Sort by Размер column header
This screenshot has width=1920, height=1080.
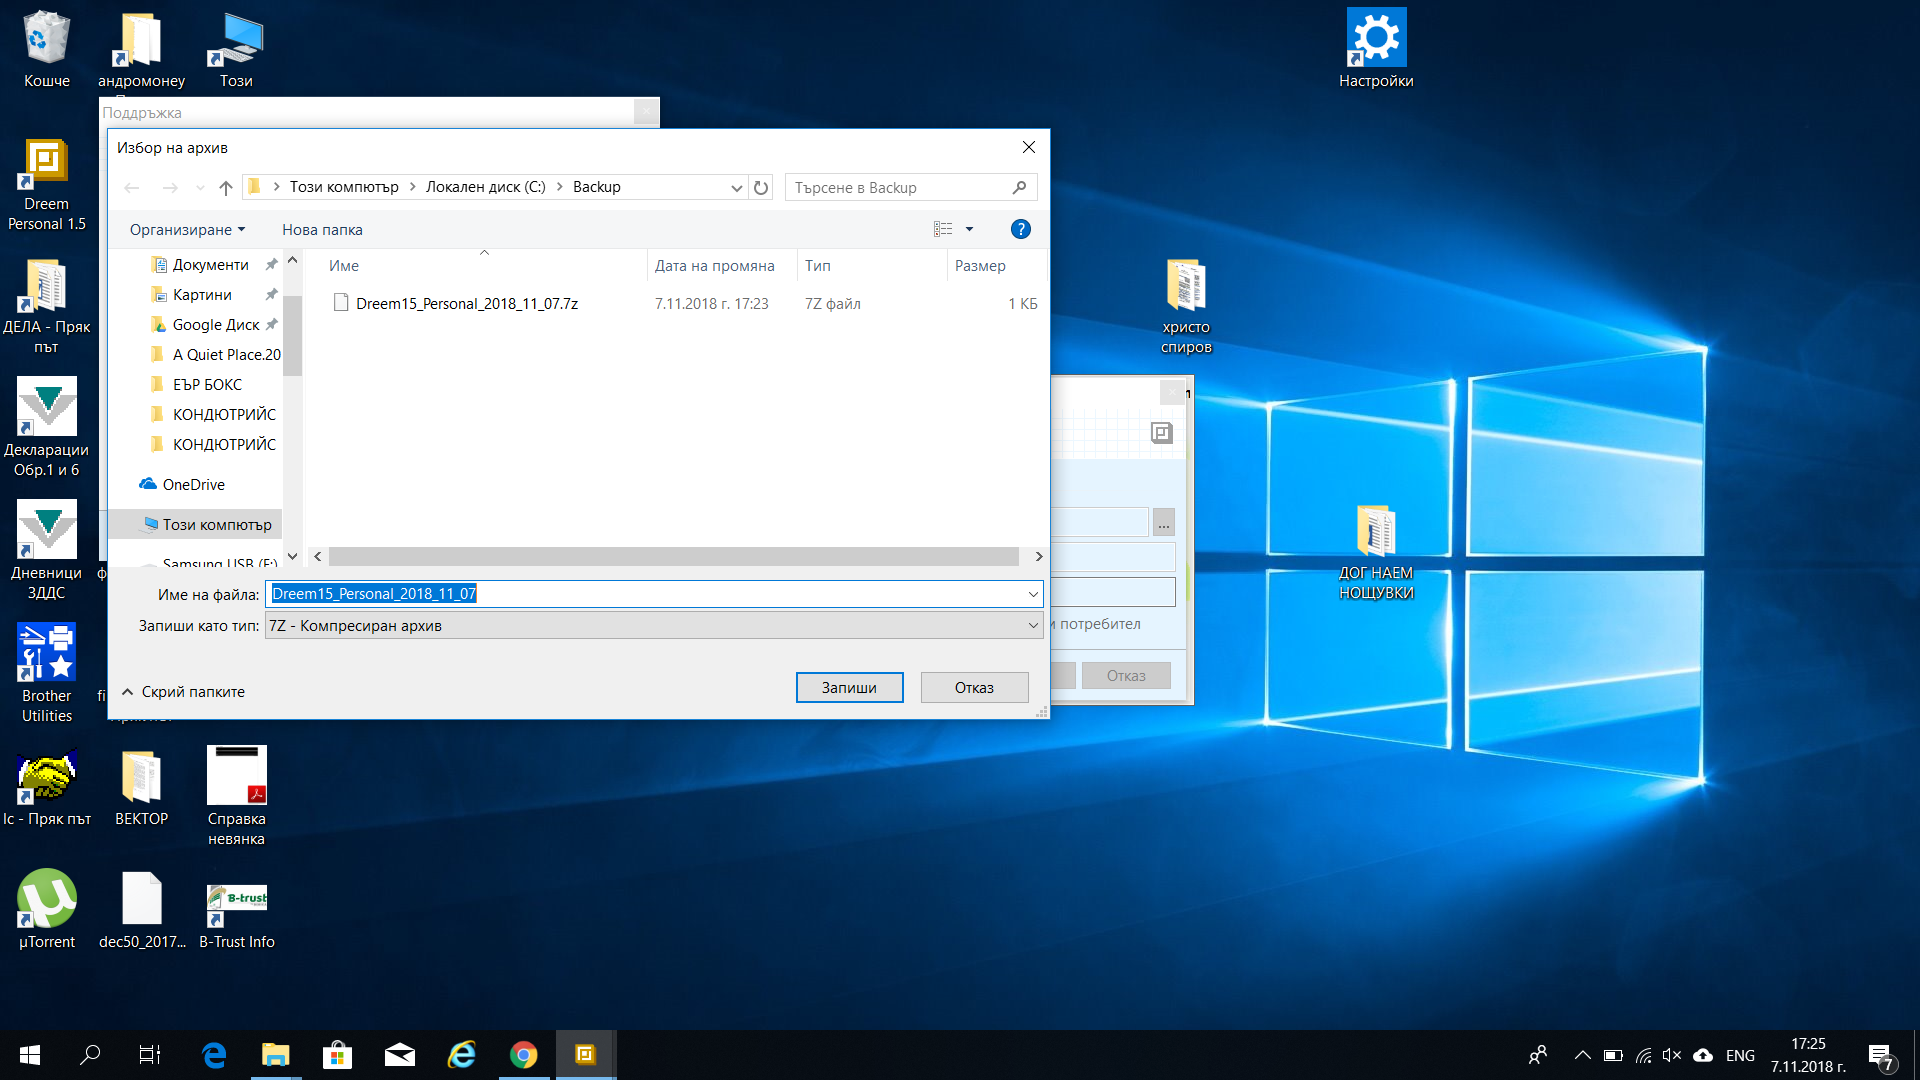click(995, 266)
